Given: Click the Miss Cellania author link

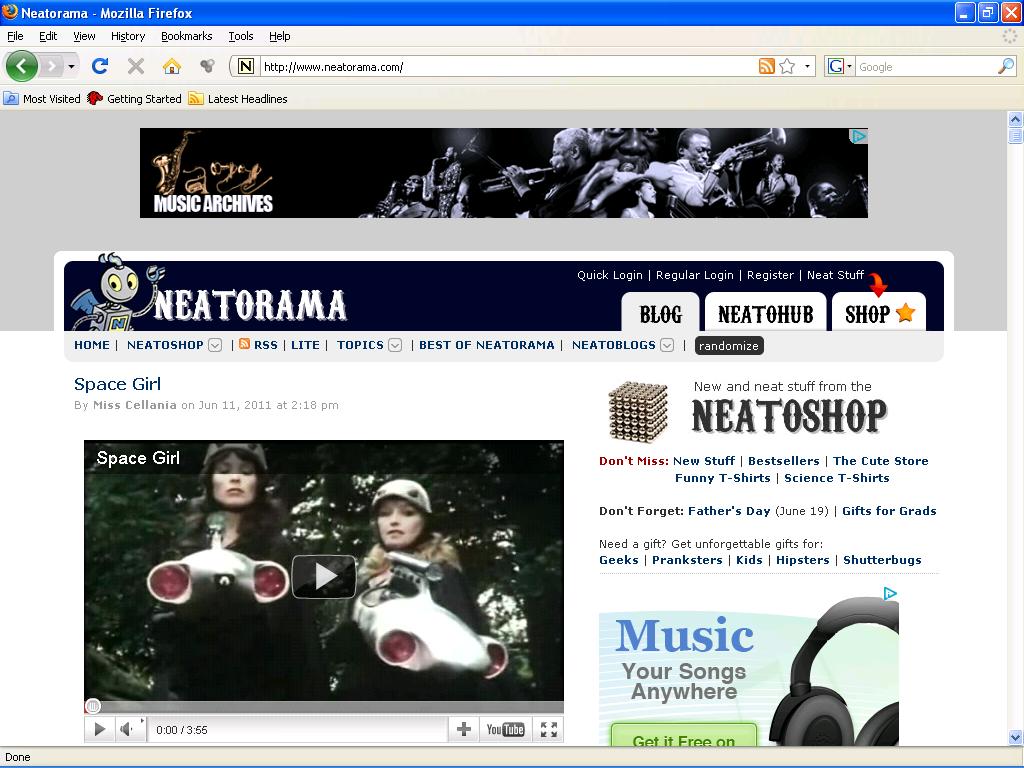Looking at the screenshot, I should pyautogui.click(x=135, y=405).
